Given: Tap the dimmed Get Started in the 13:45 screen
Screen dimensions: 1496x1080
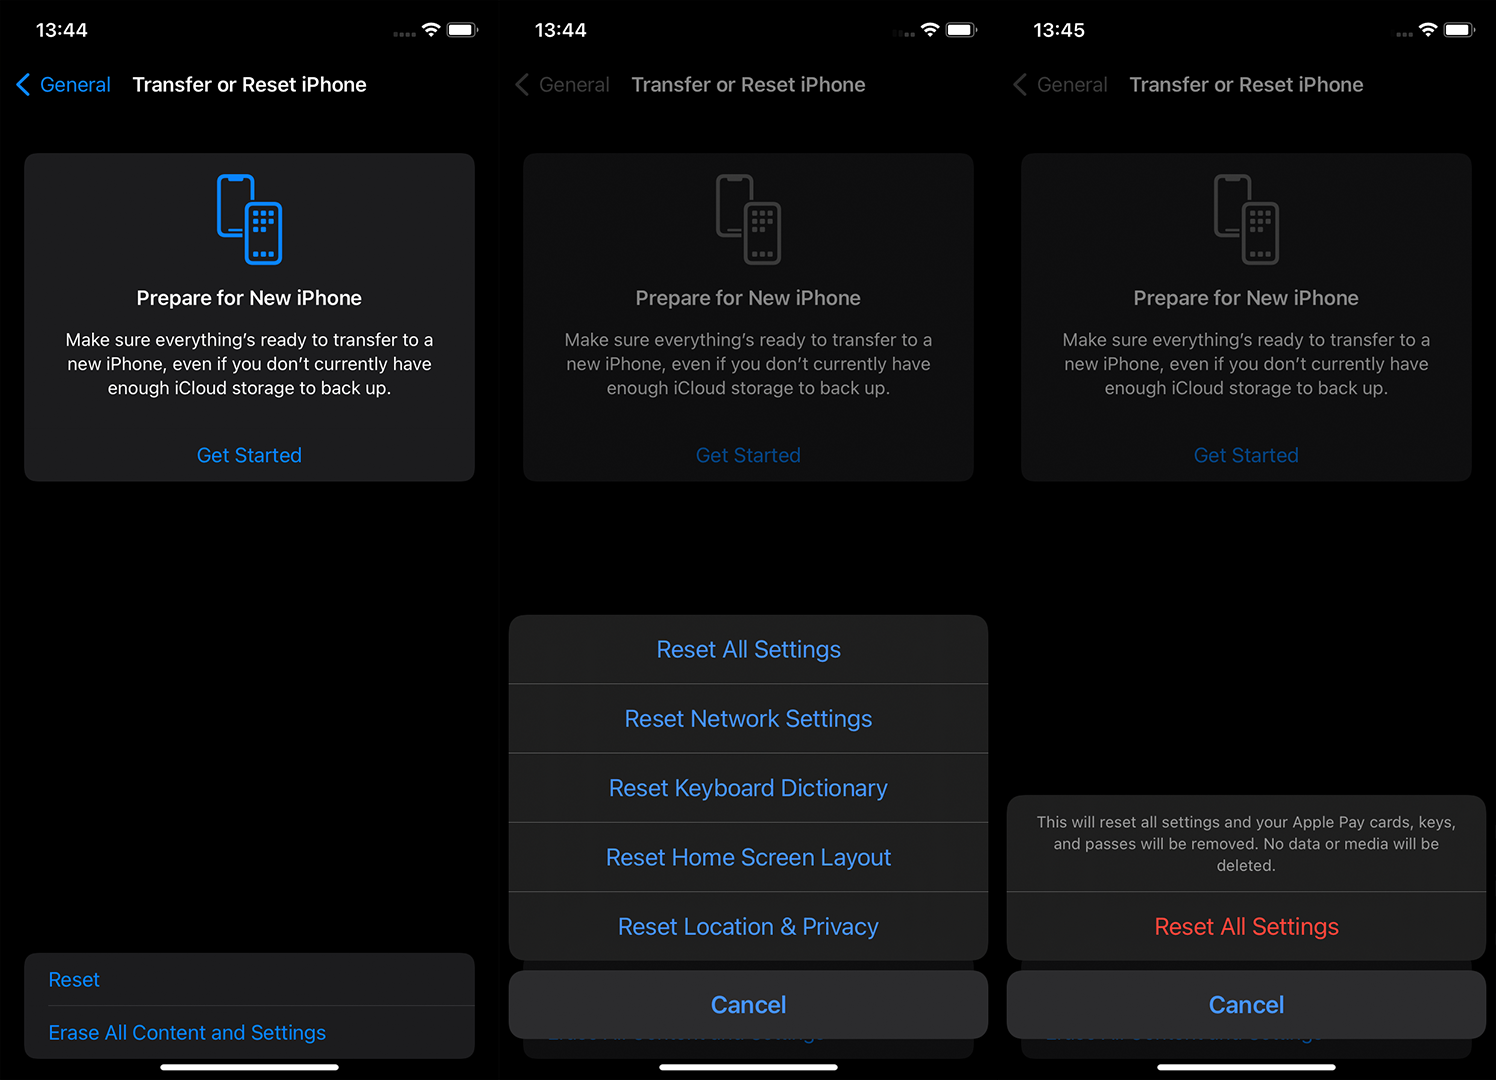Looking at the screenshot, I should point(1246,455).
